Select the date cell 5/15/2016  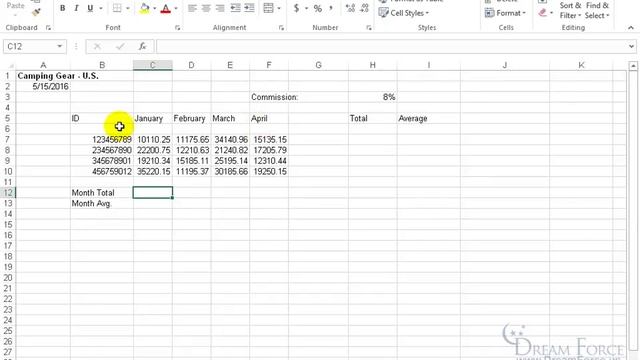pos(43,87)
